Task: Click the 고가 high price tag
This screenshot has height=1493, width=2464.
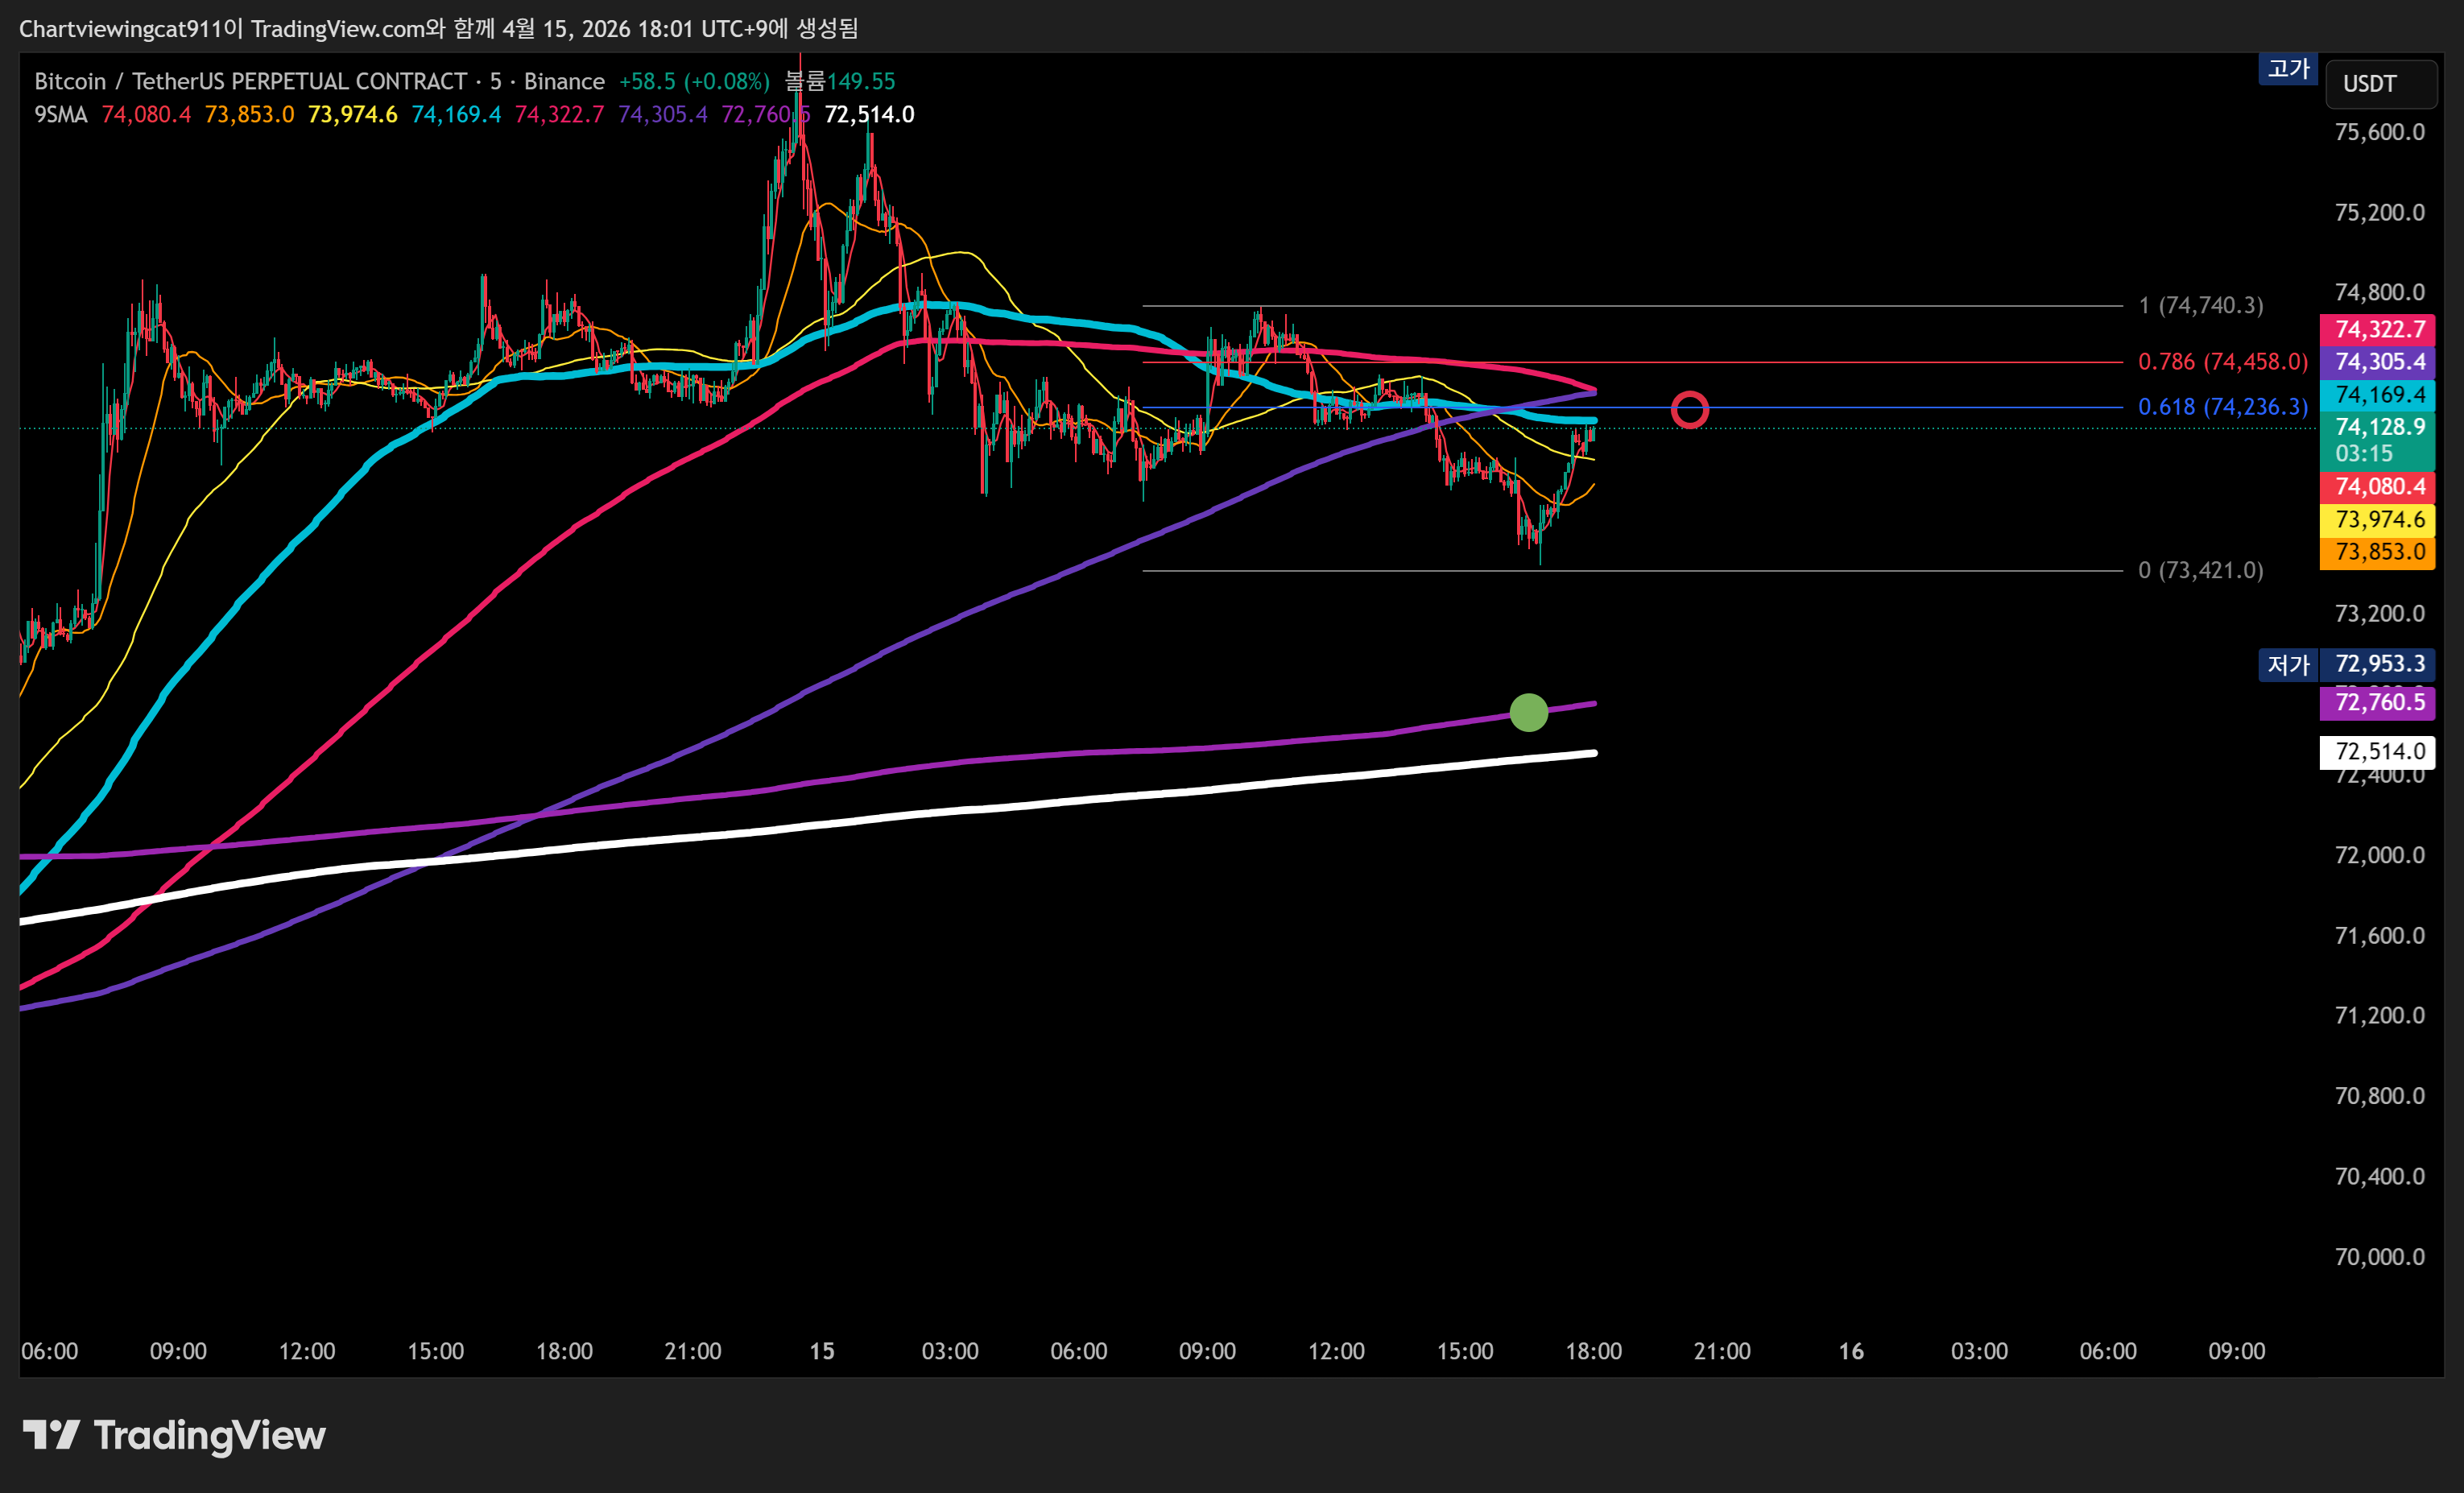Action: [x=2287, y=69]
